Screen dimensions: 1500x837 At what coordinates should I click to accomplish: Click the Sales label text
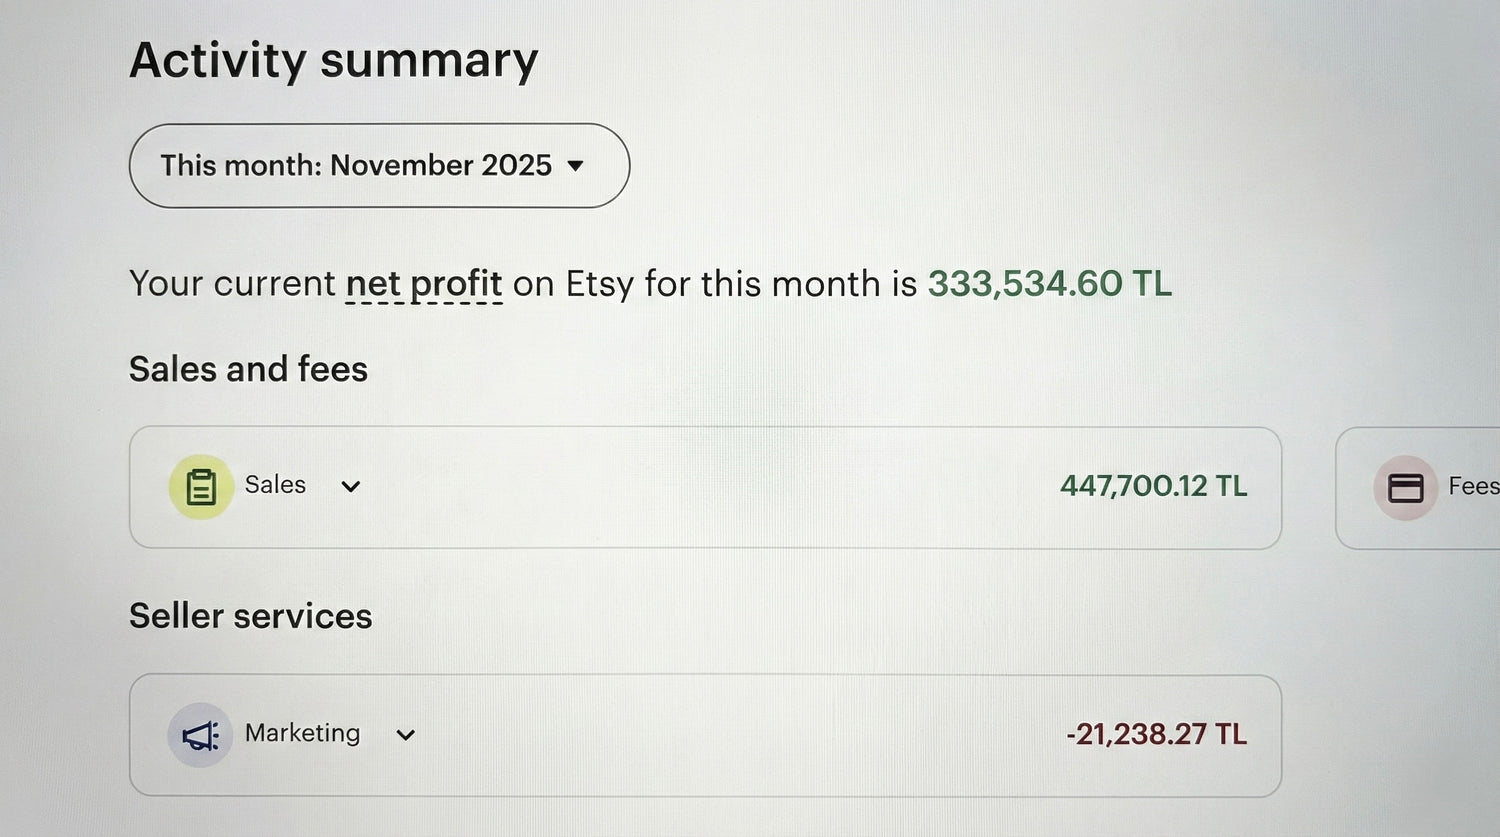click(275, 485)
